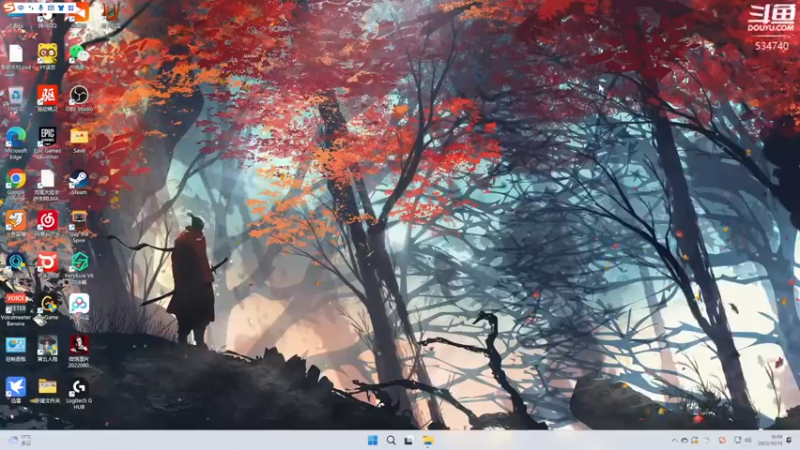
Task: Open the Control Panel desktop shortcut
Action: [16, 345]
